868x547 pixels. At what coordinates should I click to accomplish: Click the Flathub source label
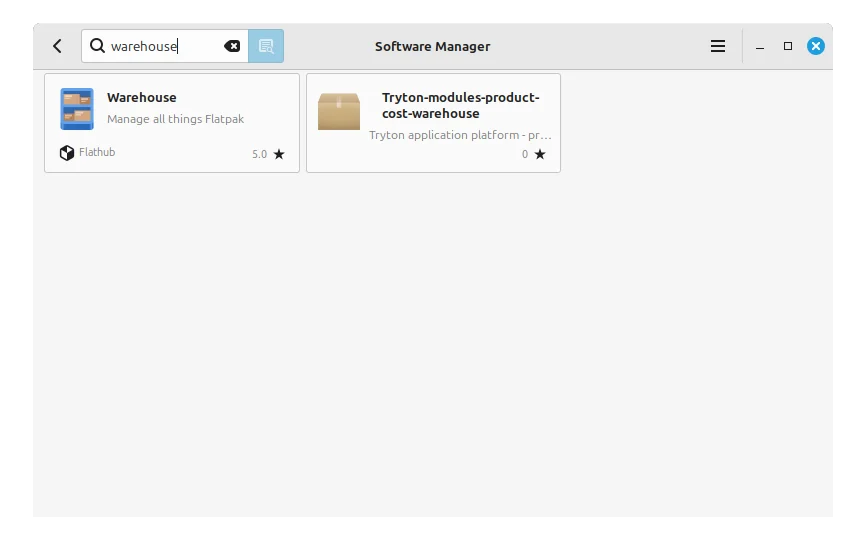pyautogui.click(x=97, y=152)
